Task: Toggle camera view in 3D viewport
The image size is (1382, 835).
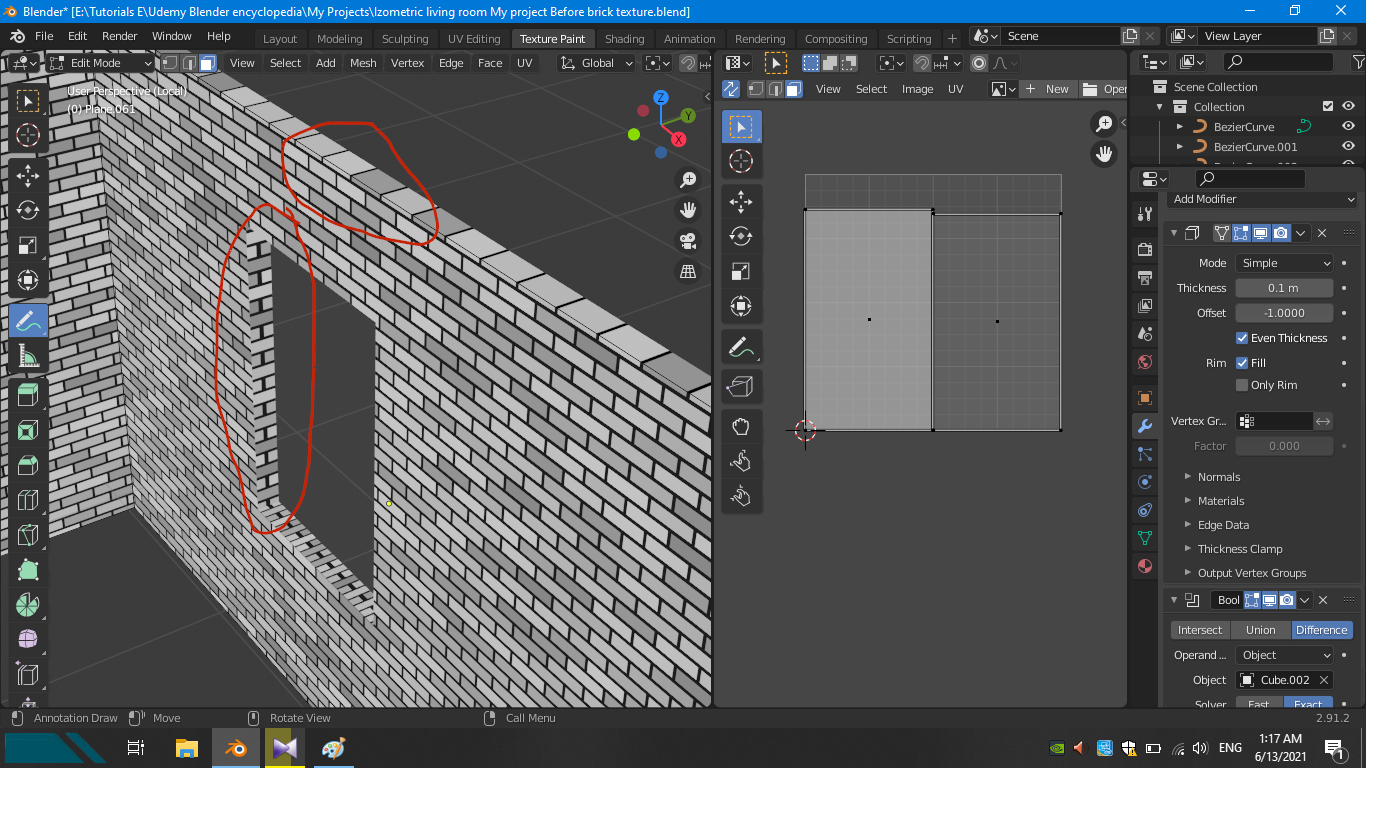Action: [x=688, y=241]
